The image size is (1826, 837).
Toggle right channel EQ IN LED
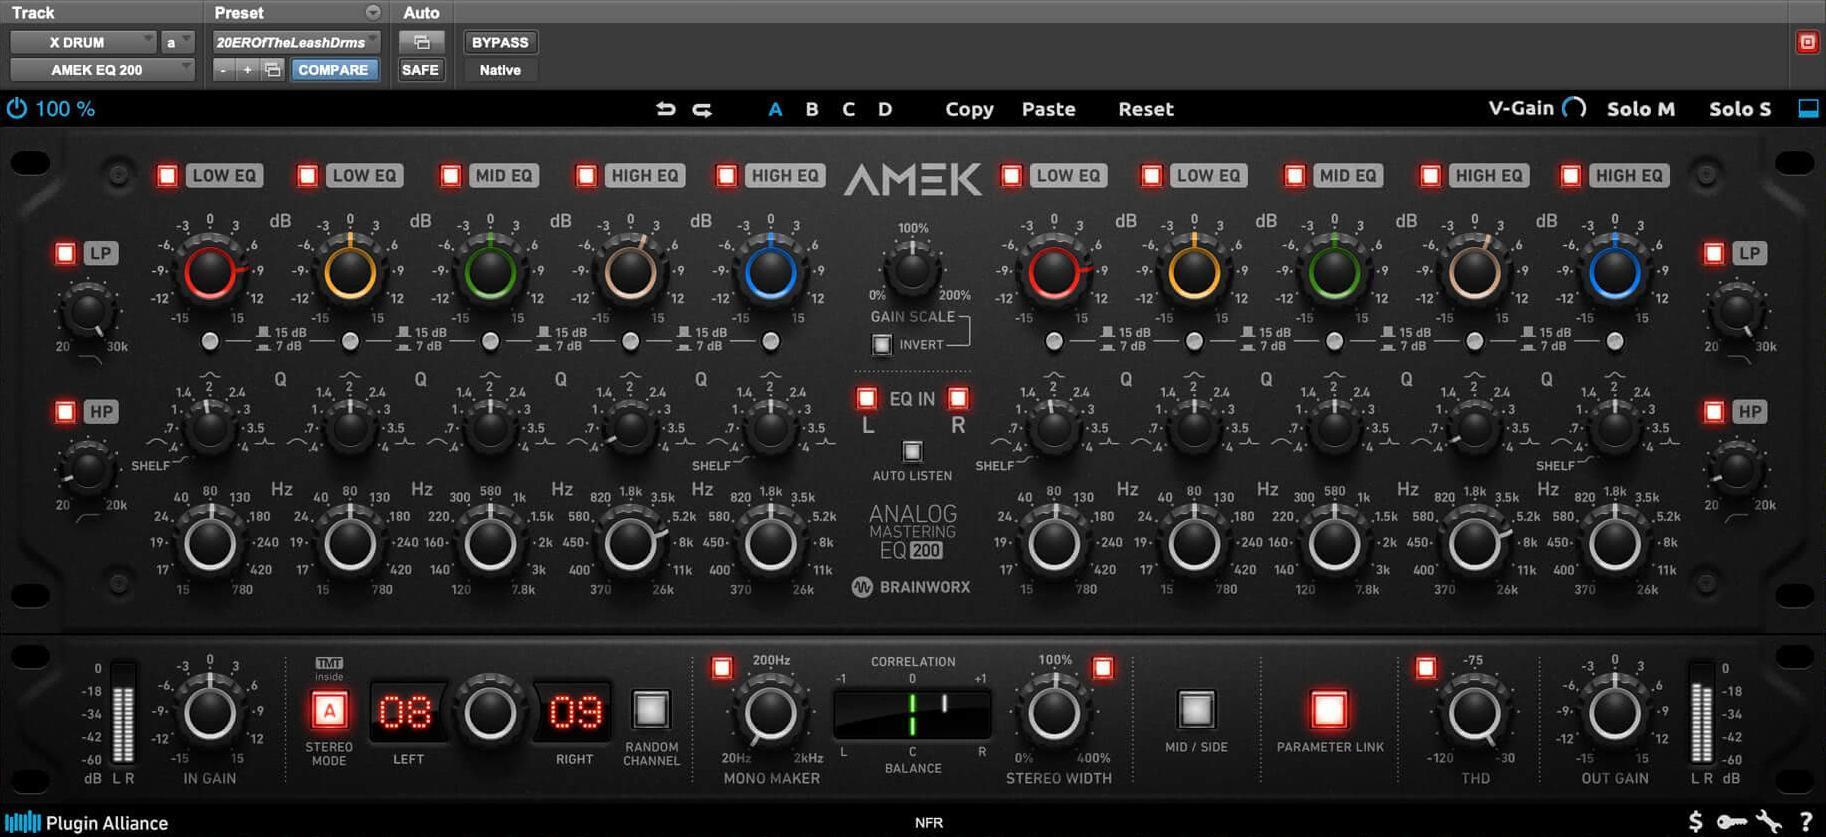[x=958, y=398]
